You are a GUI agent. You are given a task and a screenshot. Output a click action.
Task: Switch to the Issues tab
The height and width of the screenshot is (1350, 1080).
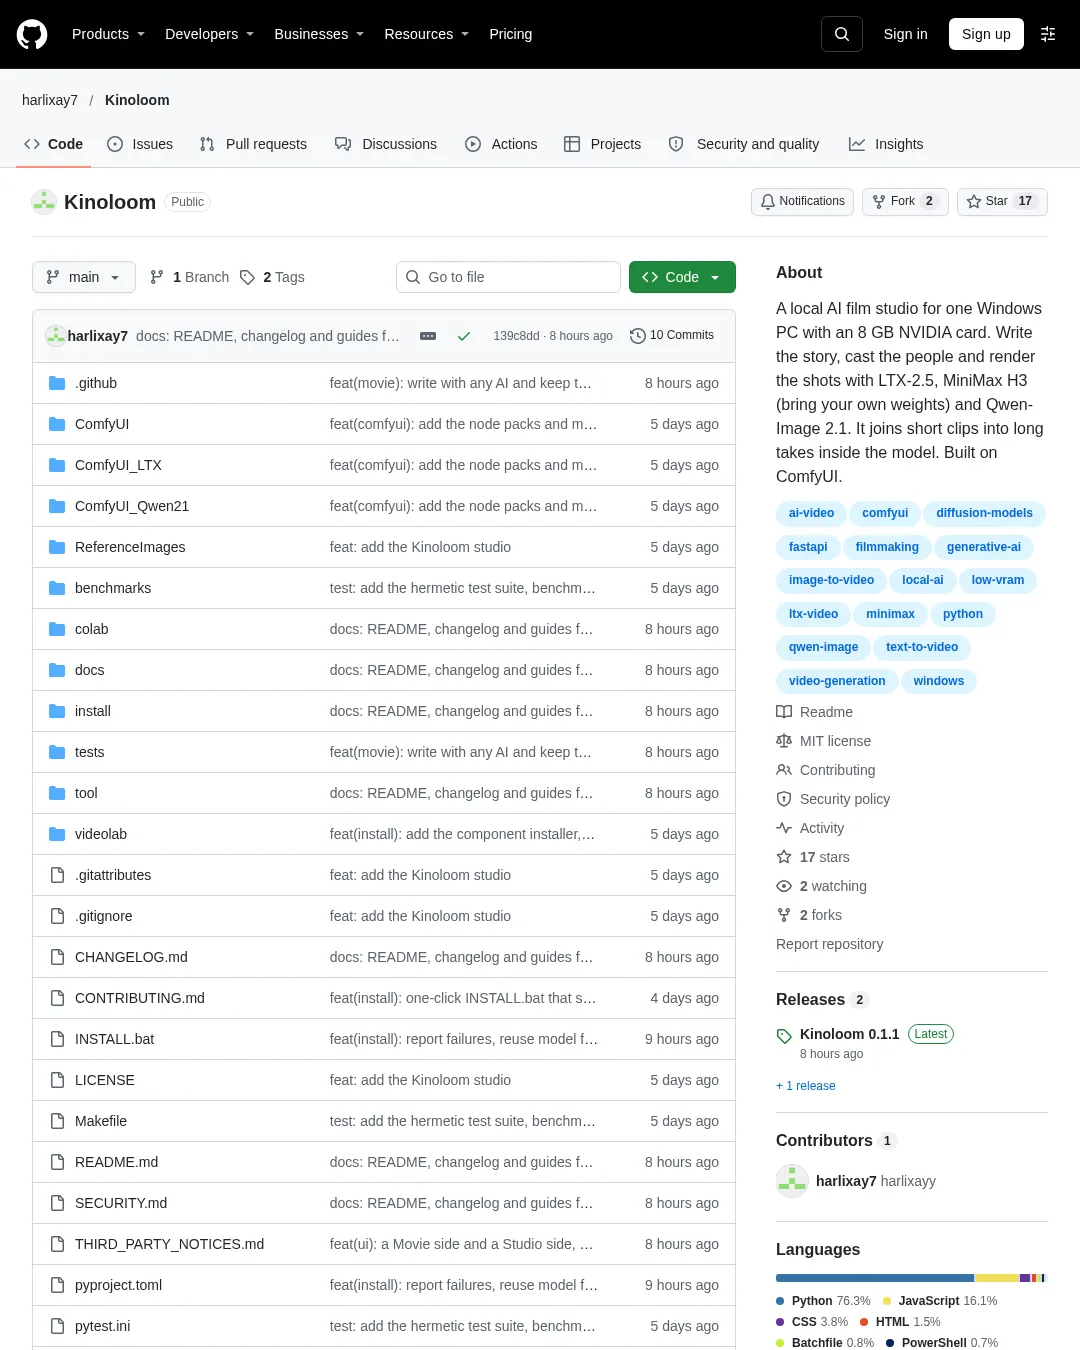140,144
